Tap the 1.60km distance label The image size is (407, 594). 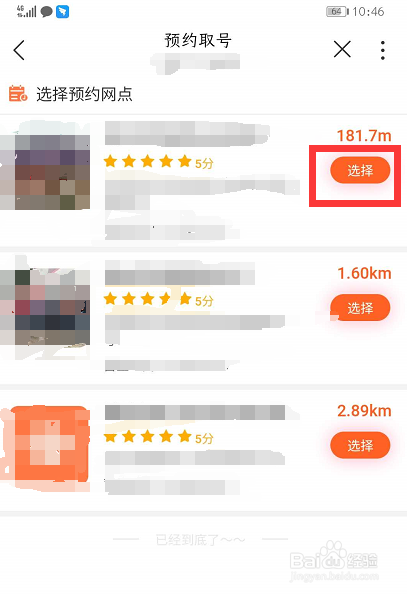click(x=364, y=273)
